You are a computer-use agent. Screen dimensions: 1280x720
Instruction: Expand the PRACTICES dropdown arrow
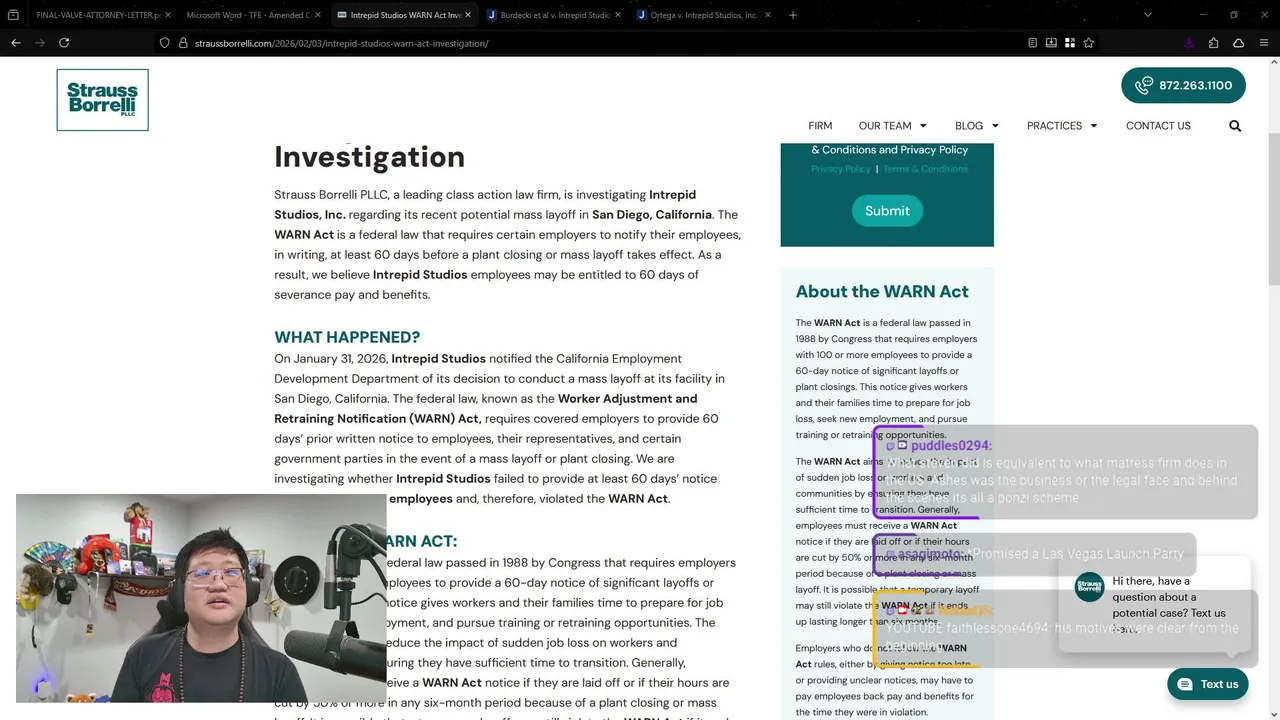pyautogui.click(x=1094, y=126)
